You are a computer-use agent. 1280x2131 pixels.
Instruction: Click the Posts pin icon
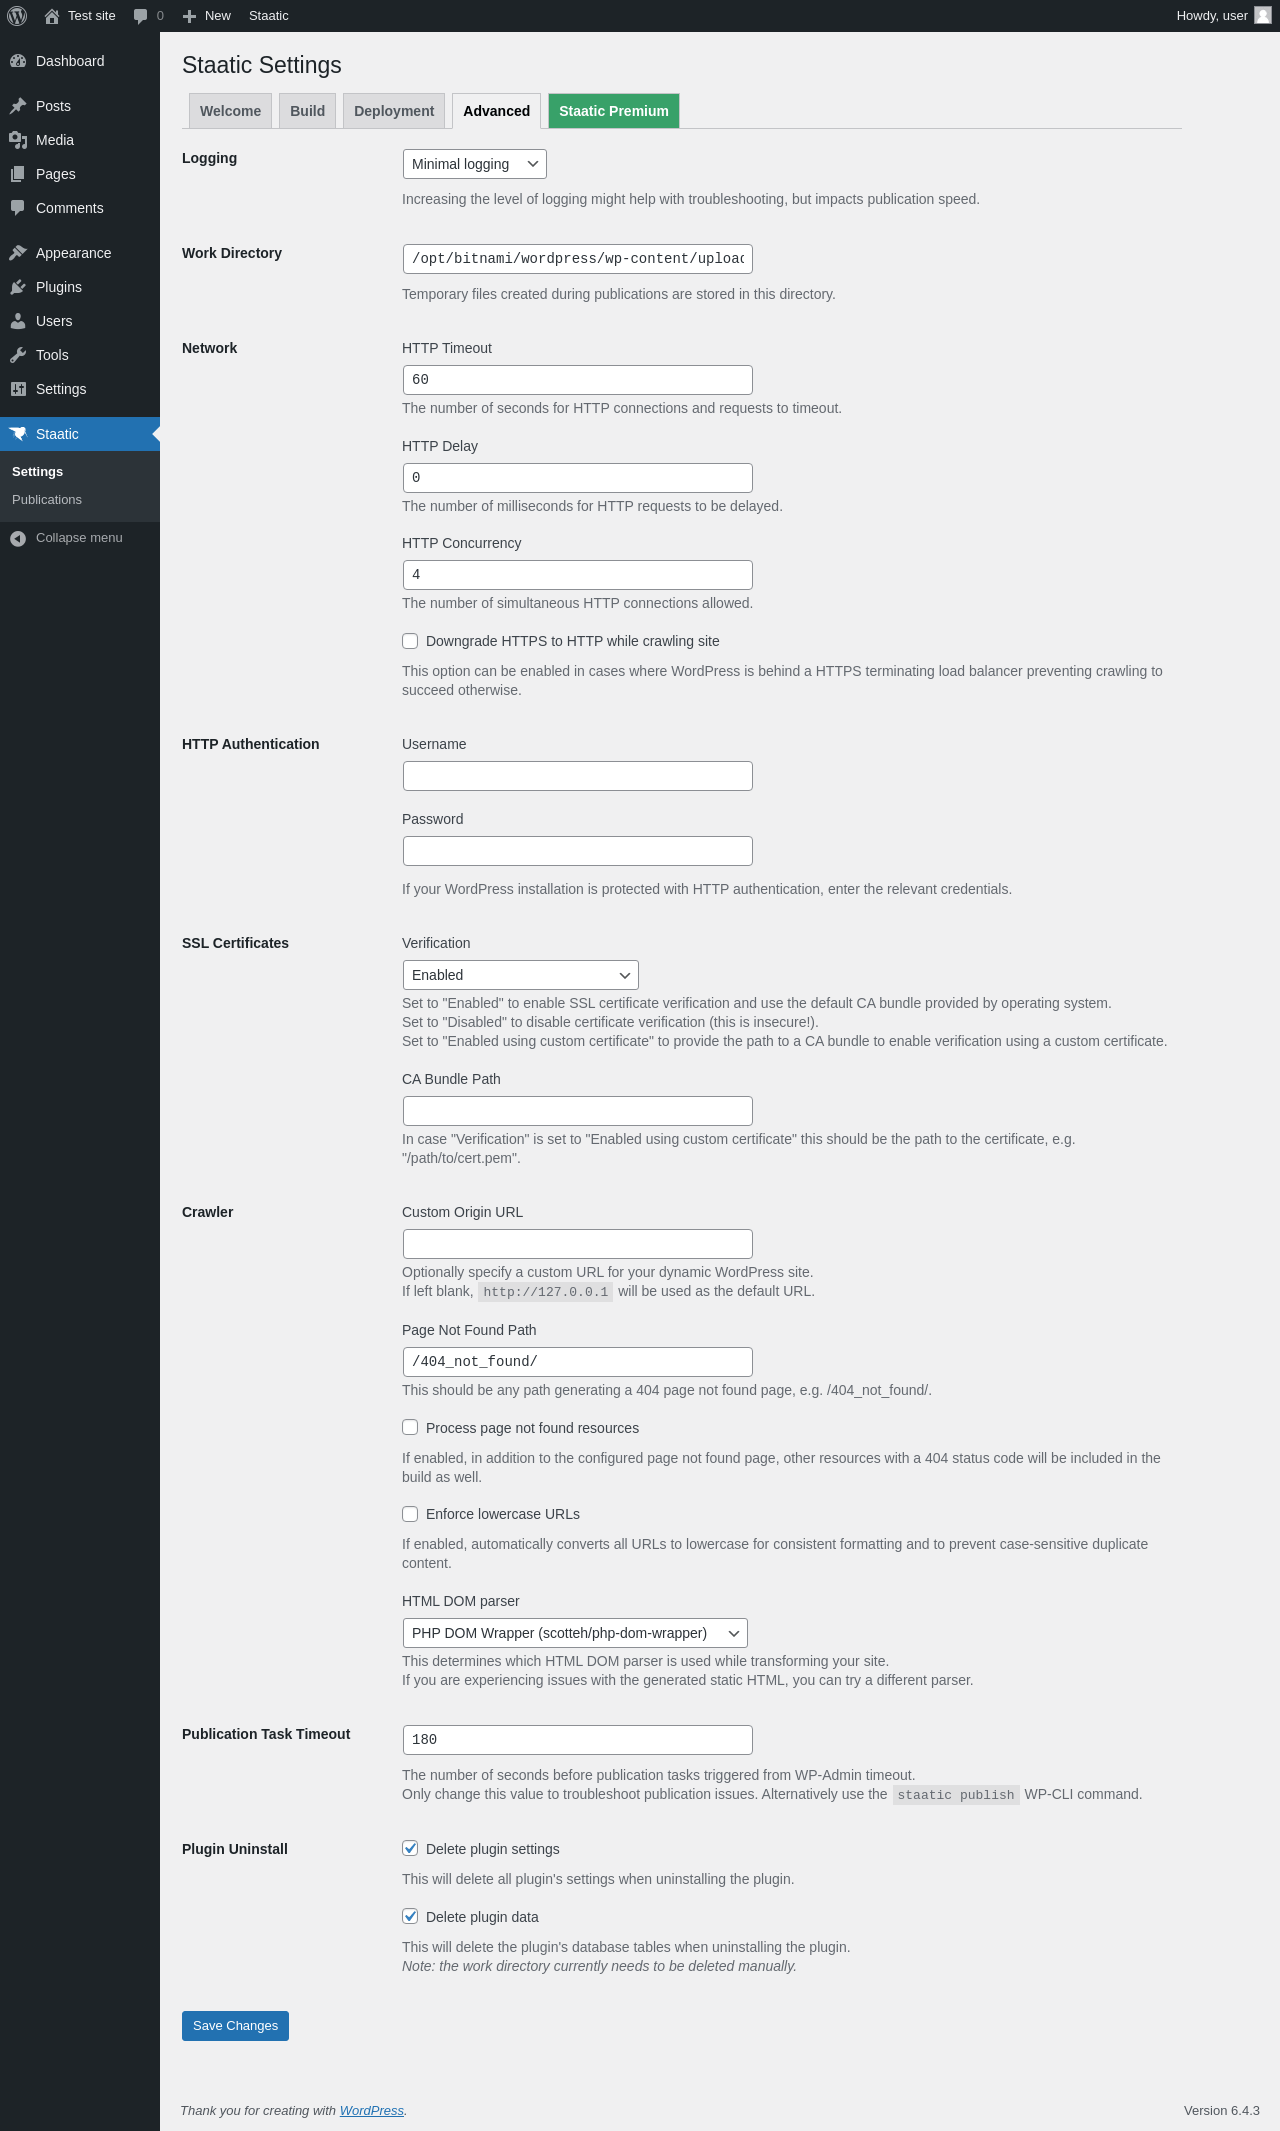[18, 106]
